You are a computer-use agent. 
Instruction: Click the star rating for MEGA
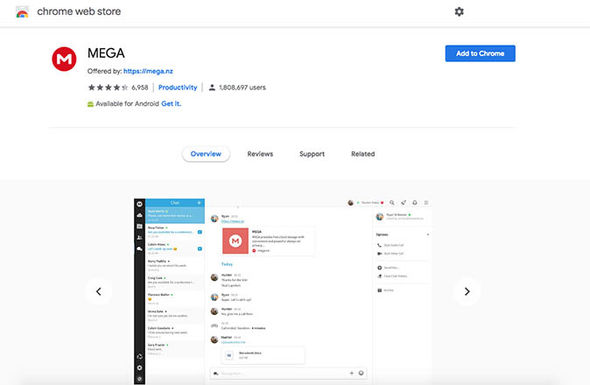pos(108,88)
